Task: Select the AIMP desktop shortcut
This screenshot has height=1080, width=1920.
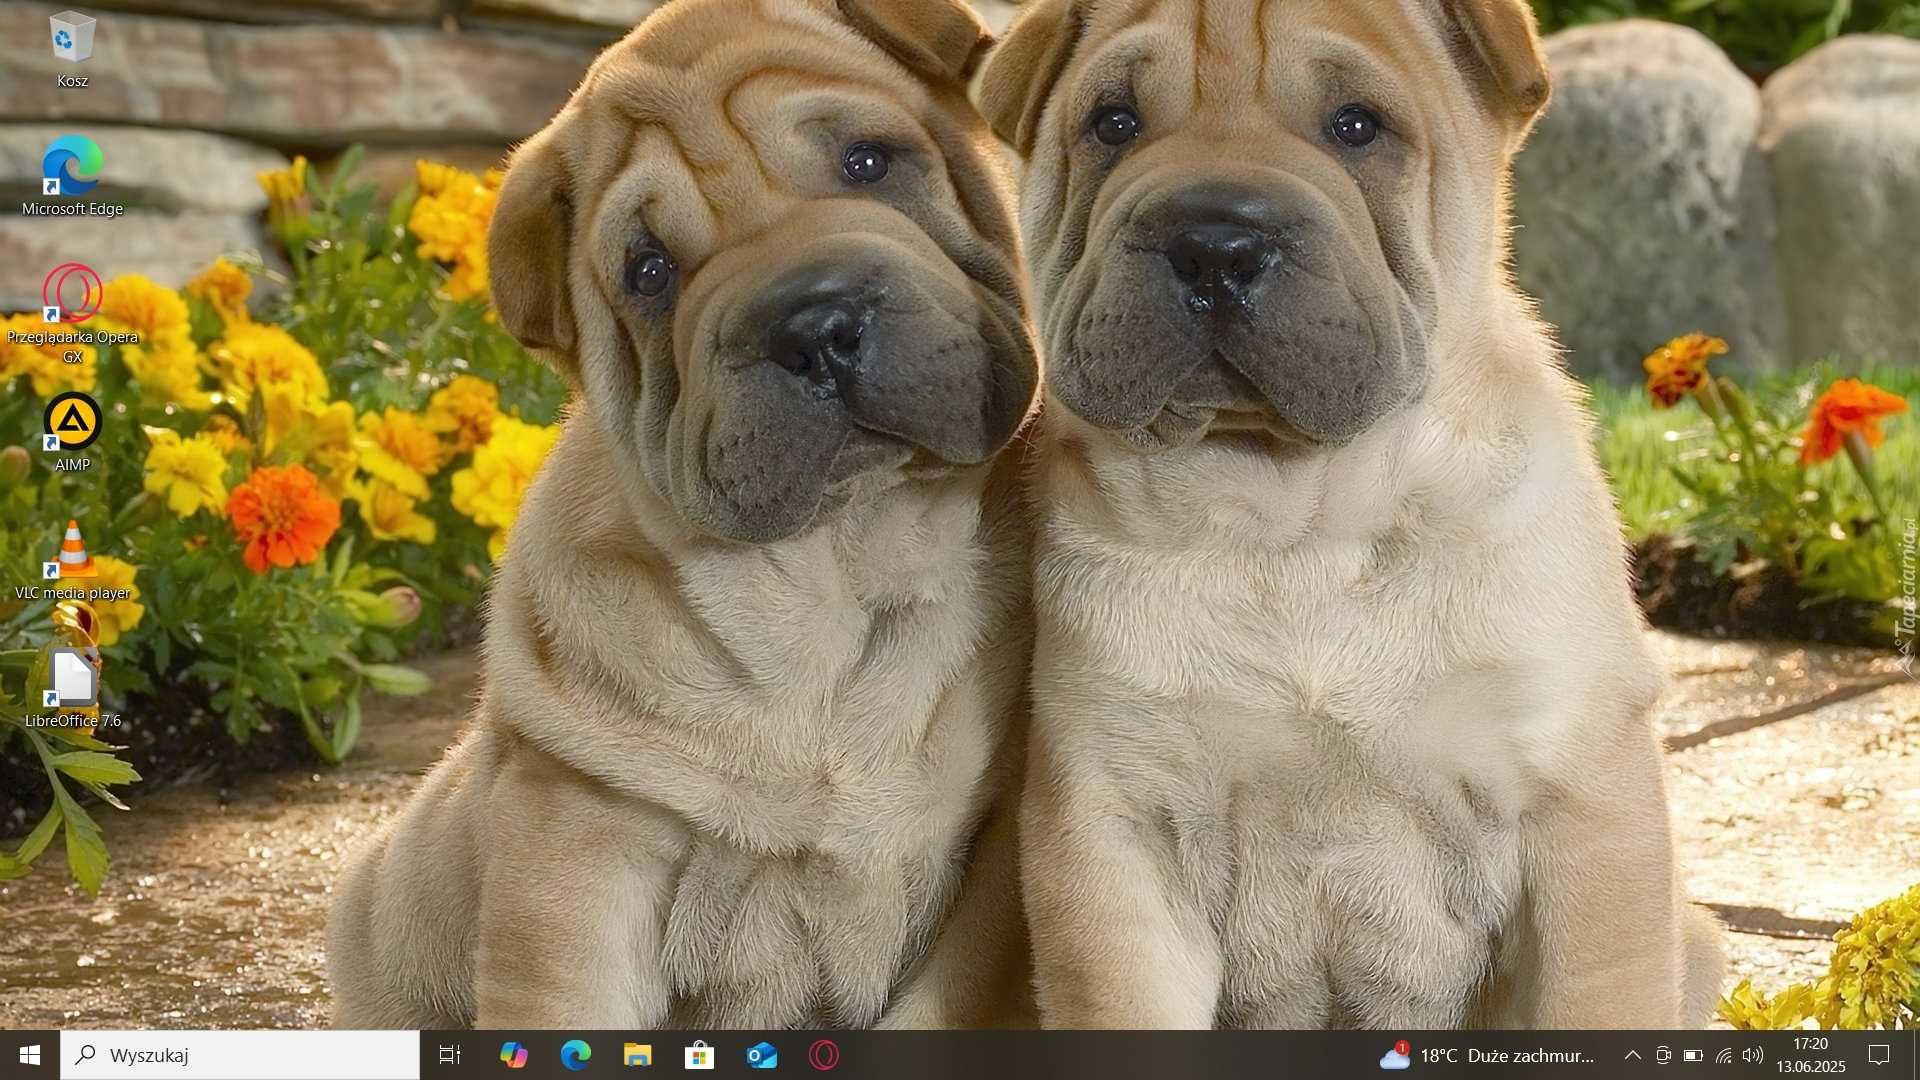Action: [x=72, y=433]
